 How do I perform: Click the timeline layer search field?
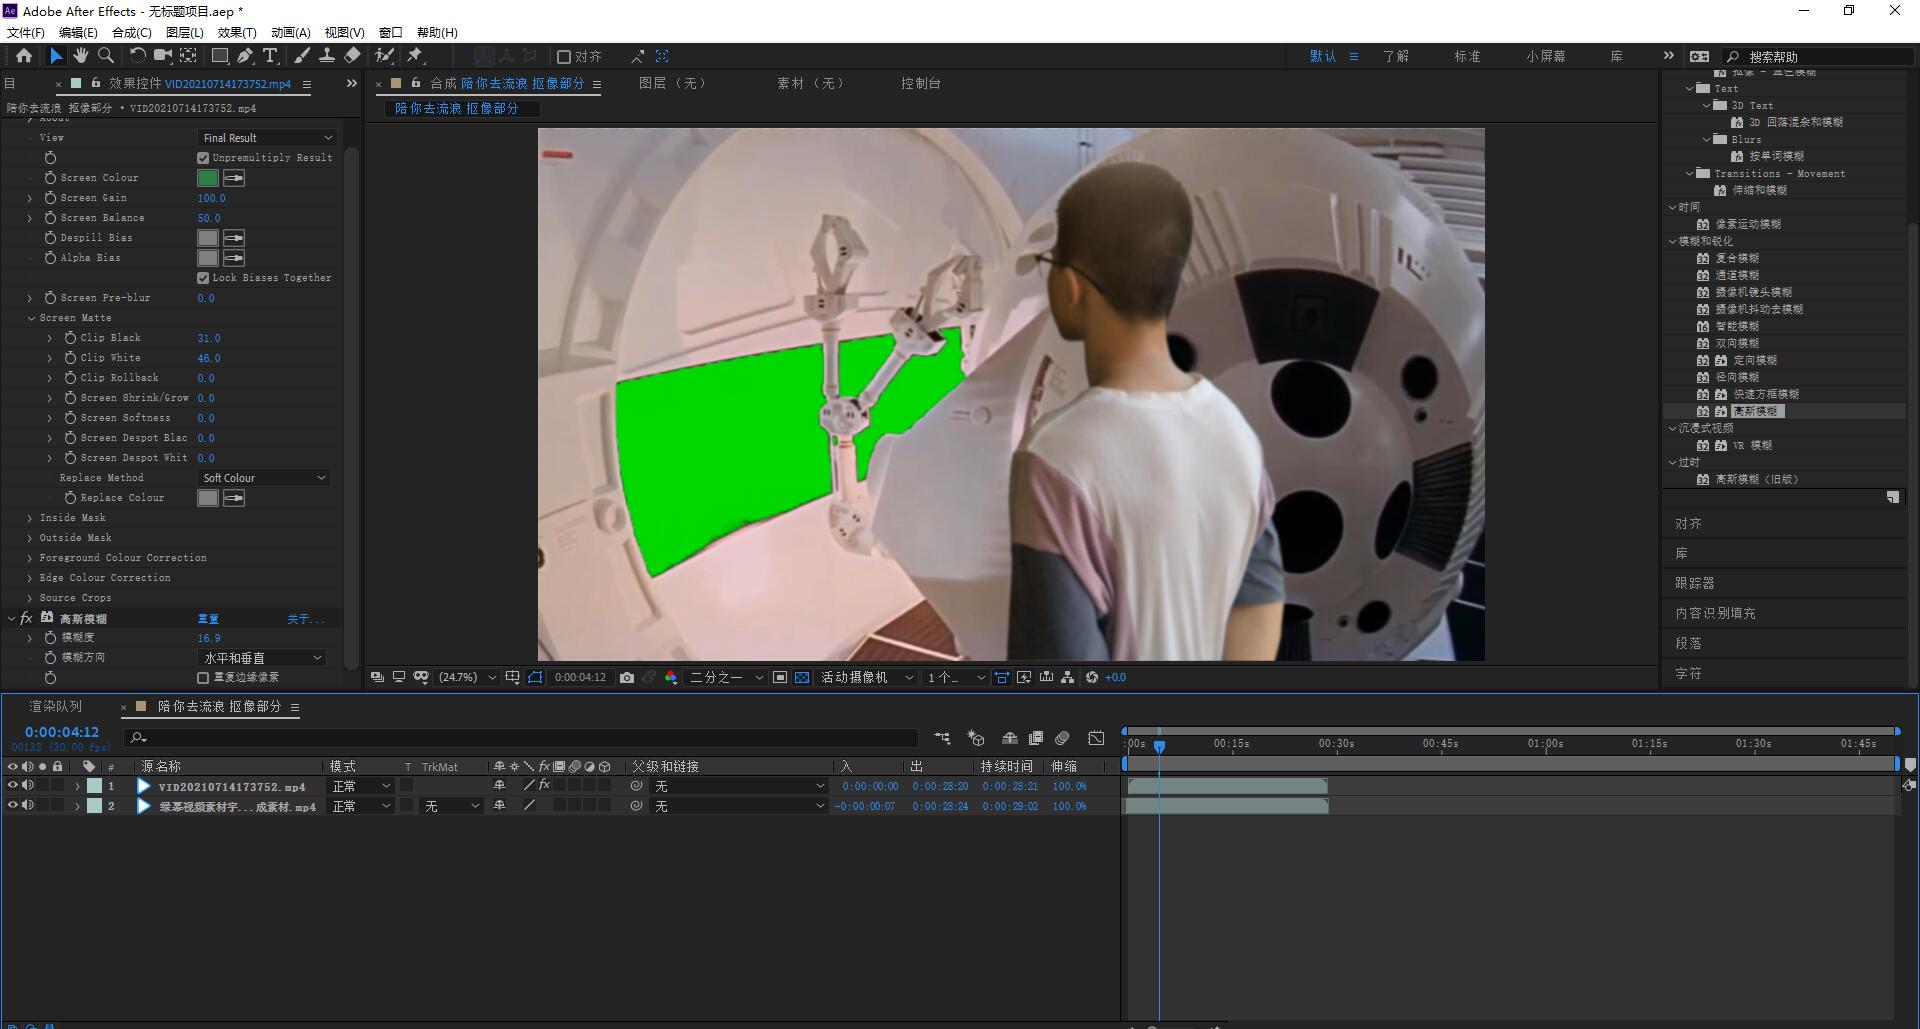point(520,738)
